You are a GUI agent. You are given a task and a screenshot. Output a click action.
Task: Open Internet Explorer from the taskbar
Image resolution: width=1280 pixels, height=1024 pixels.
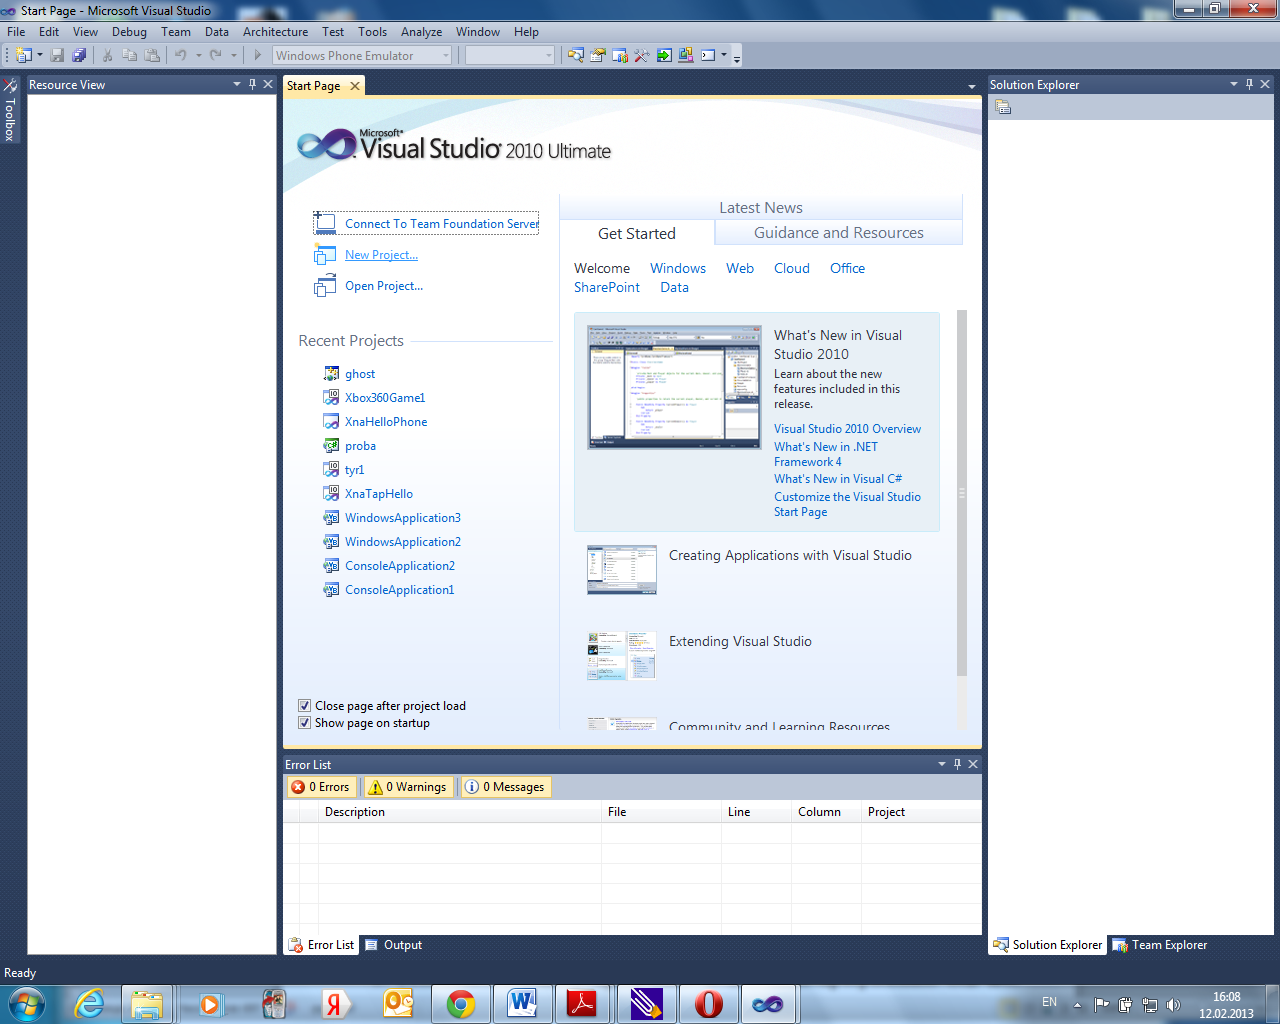tap(89, 1004)
